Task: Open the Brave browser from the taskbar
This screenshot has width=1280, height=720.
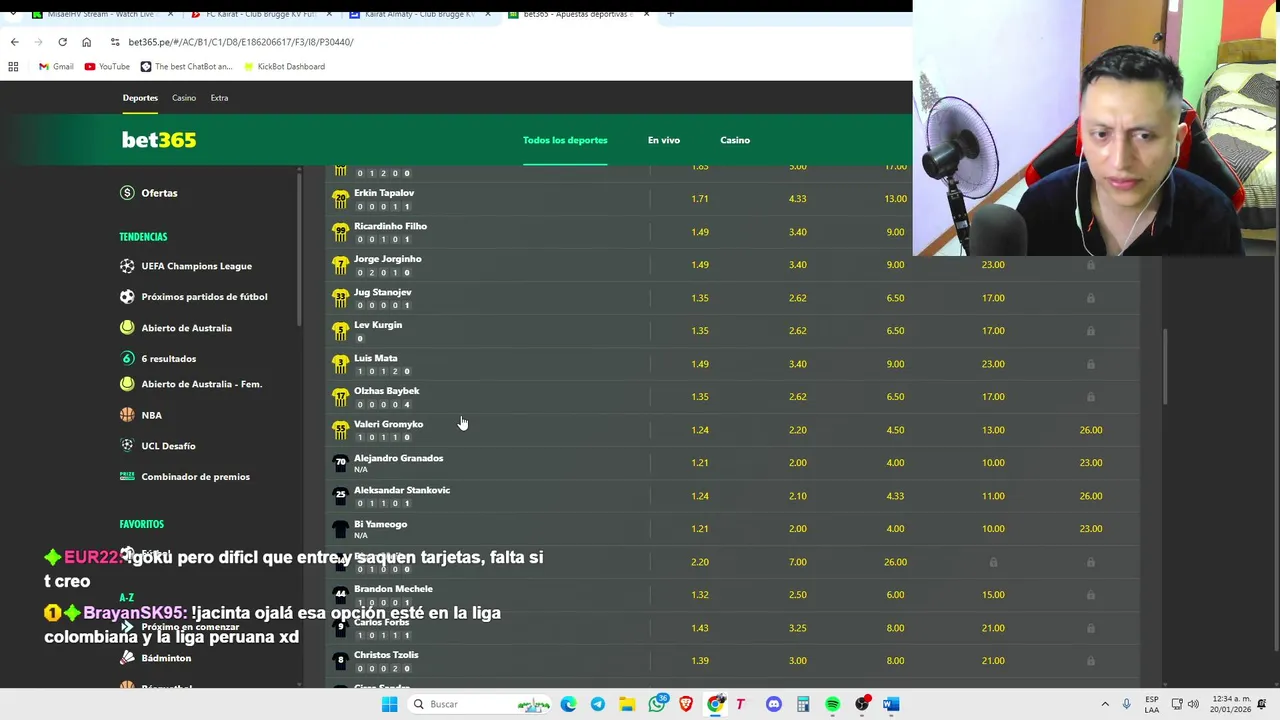Action: click(x=686, y=704)
